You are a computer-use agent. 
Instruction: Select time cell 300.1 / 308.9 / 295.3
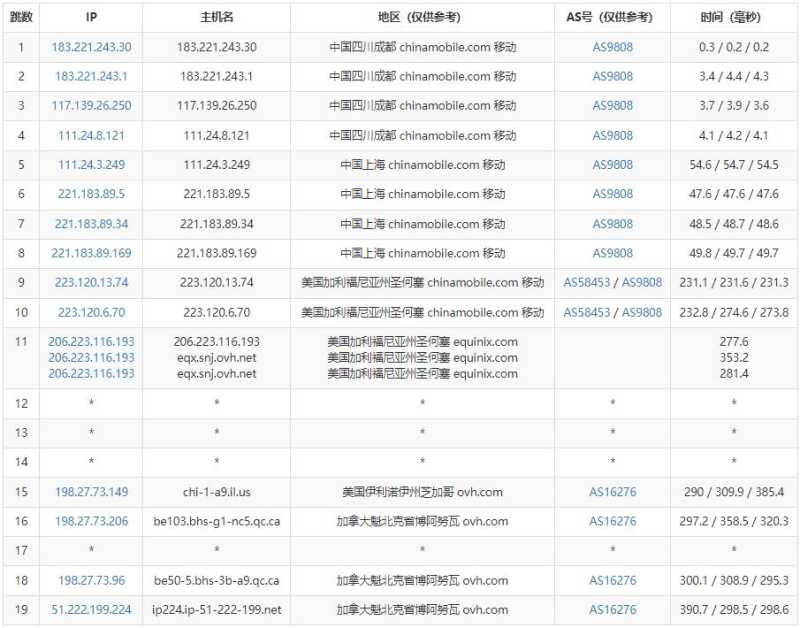pos(734,581)
